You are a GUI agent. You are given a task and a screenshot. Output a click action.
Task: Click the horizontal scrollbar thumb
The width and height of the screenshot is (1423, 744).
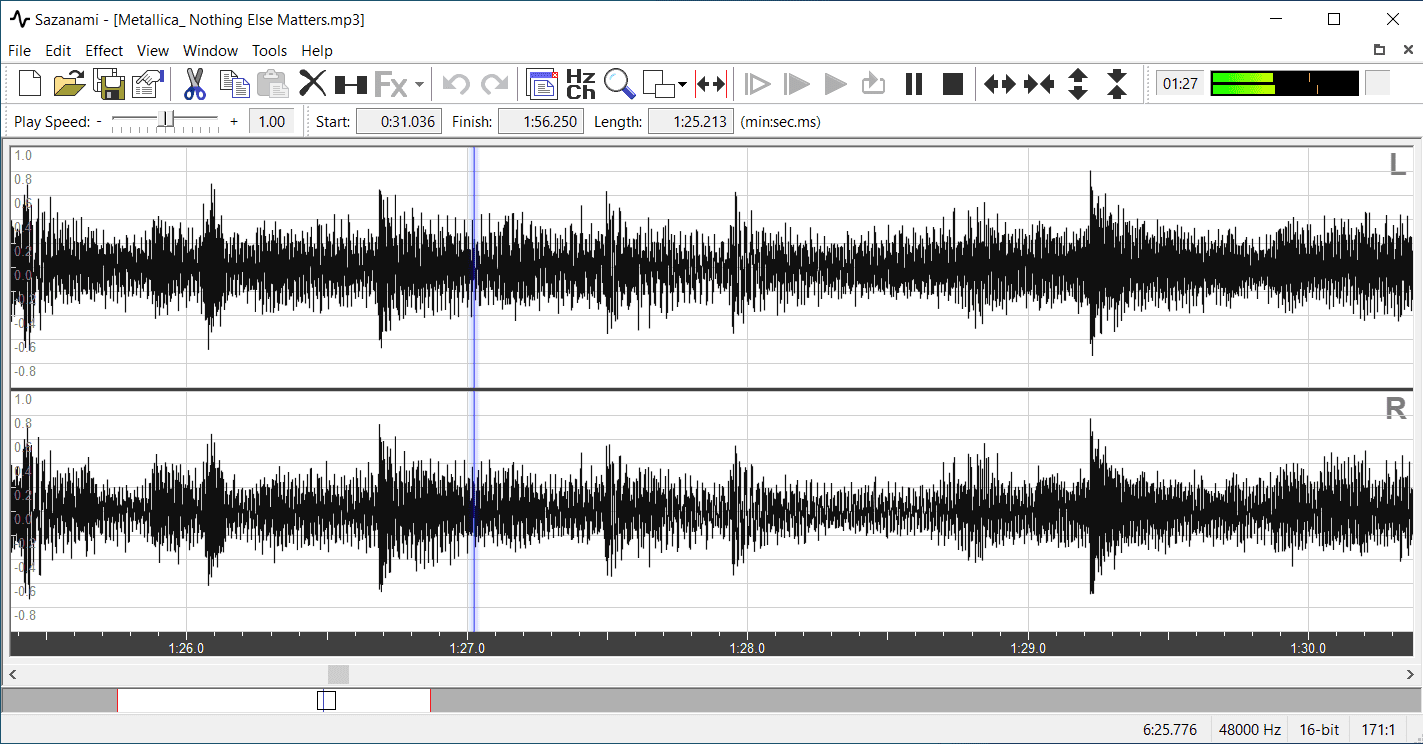pos(339,675)
